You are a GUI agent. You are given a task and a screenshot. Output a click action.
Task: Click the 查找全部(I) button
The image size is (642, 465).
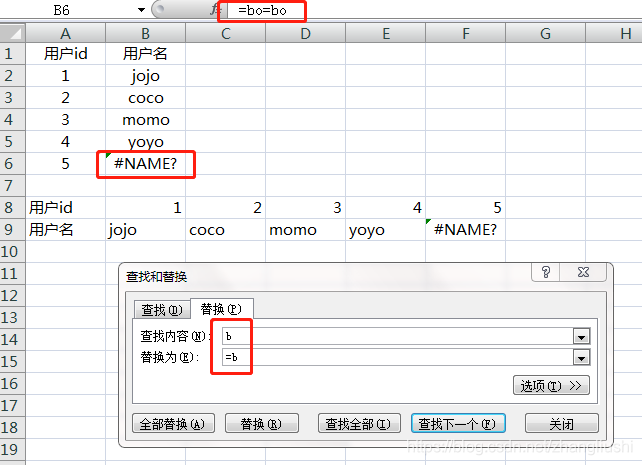point(359,423)
